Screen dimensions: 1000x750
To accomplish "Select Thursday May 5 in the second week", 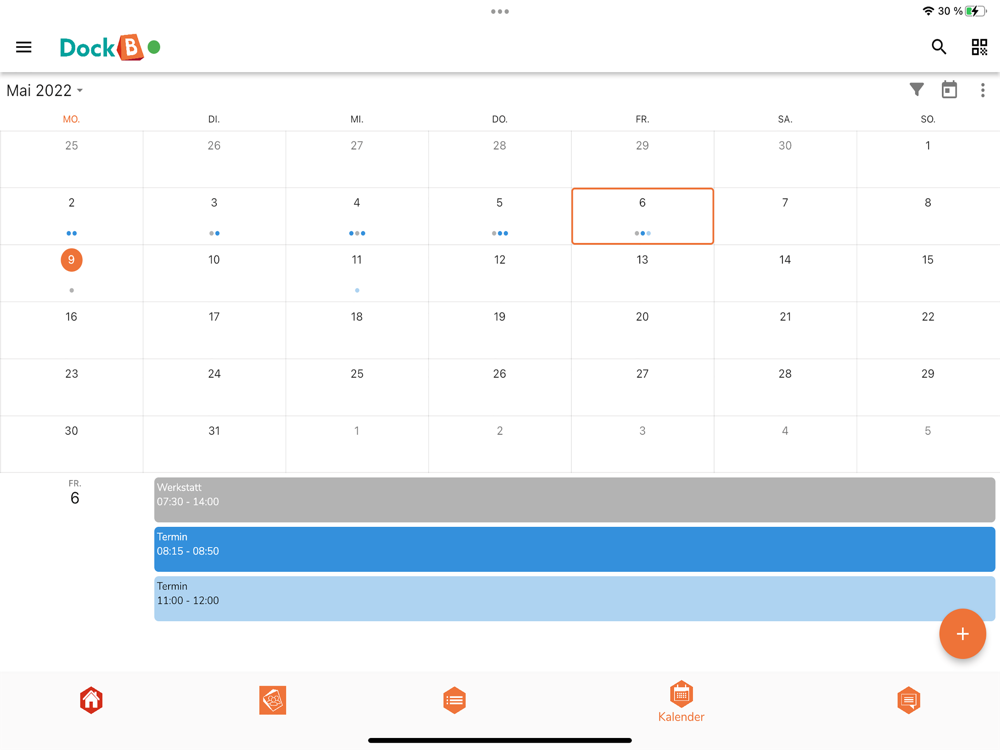I will pyautogui.click(x=499, y=216).
